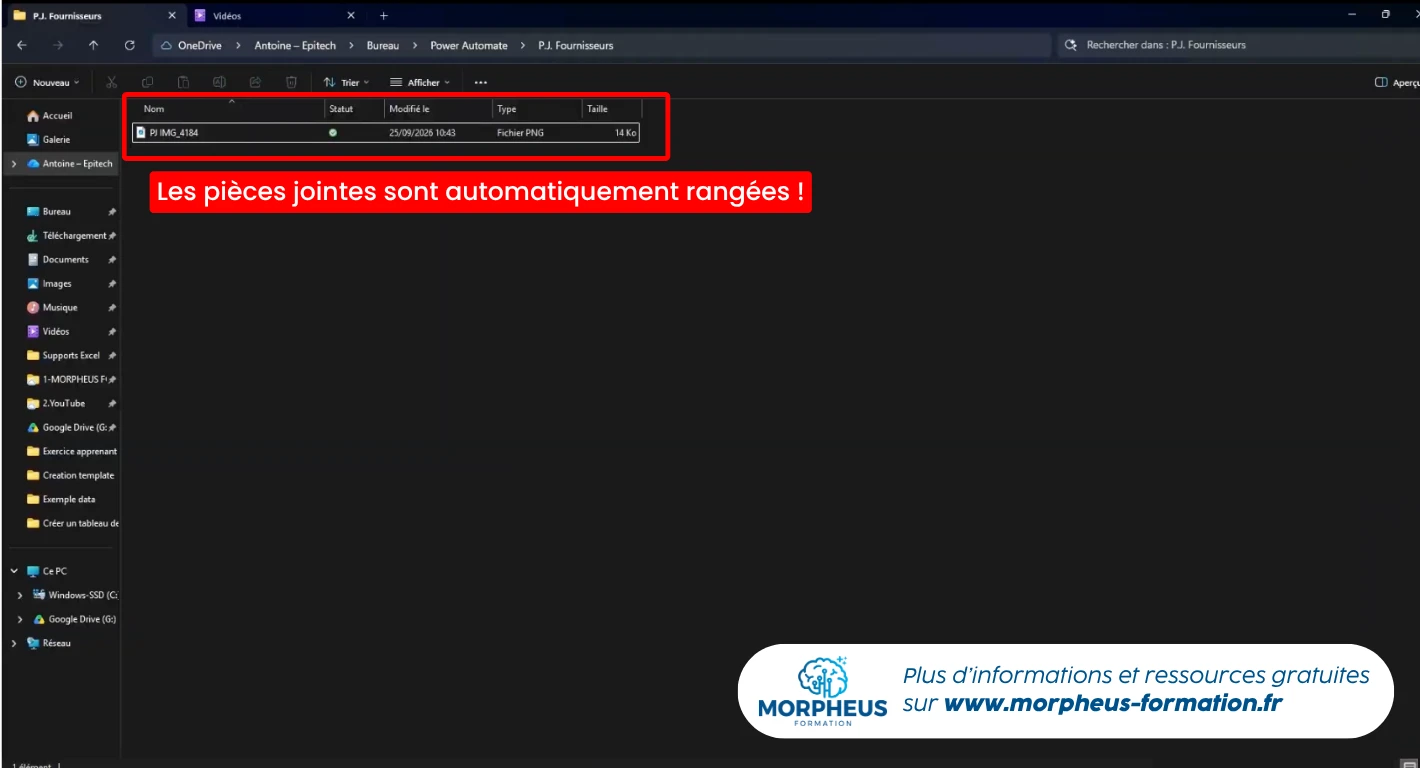Select Antoine – Epitech OneDrive in sidebar
The image size is (1420, 768).
tap(70, 164)
